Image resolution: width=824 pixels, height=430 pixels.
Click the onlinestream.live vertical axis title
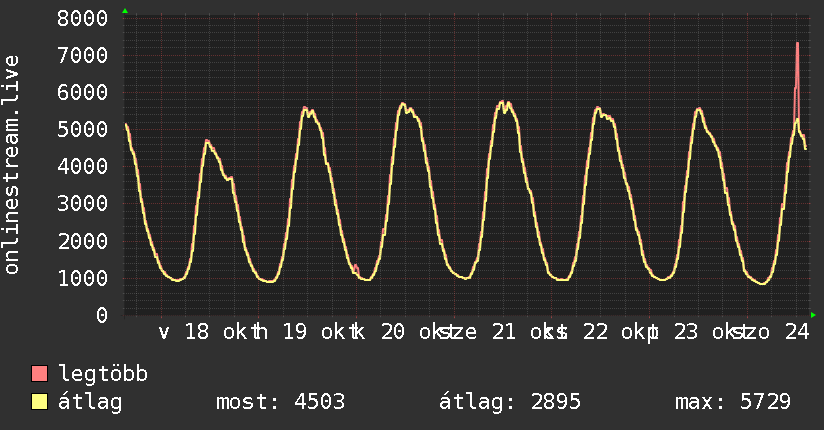12,165
